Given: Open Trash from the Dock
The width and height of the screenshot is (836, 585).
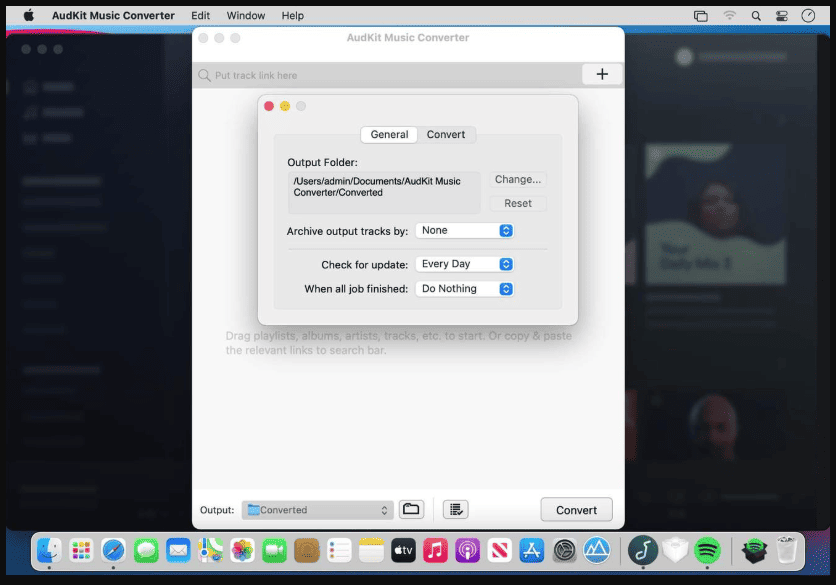Looking at the screenshot, I should (x=787, y=550).
